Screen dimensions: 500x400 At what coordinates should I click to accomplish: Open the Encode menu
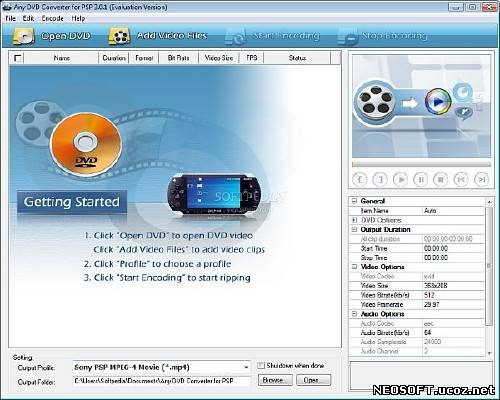pyautogui.click(x=52, y=18)
